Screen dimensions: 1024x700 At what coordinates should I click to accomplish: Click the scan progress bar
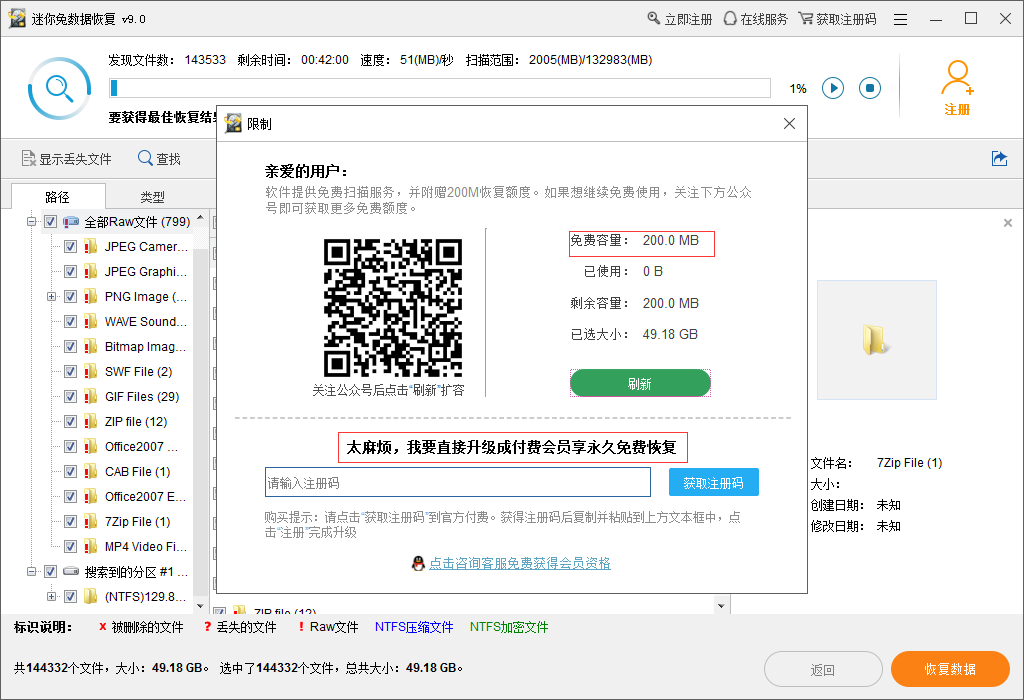tap(440, 88)
